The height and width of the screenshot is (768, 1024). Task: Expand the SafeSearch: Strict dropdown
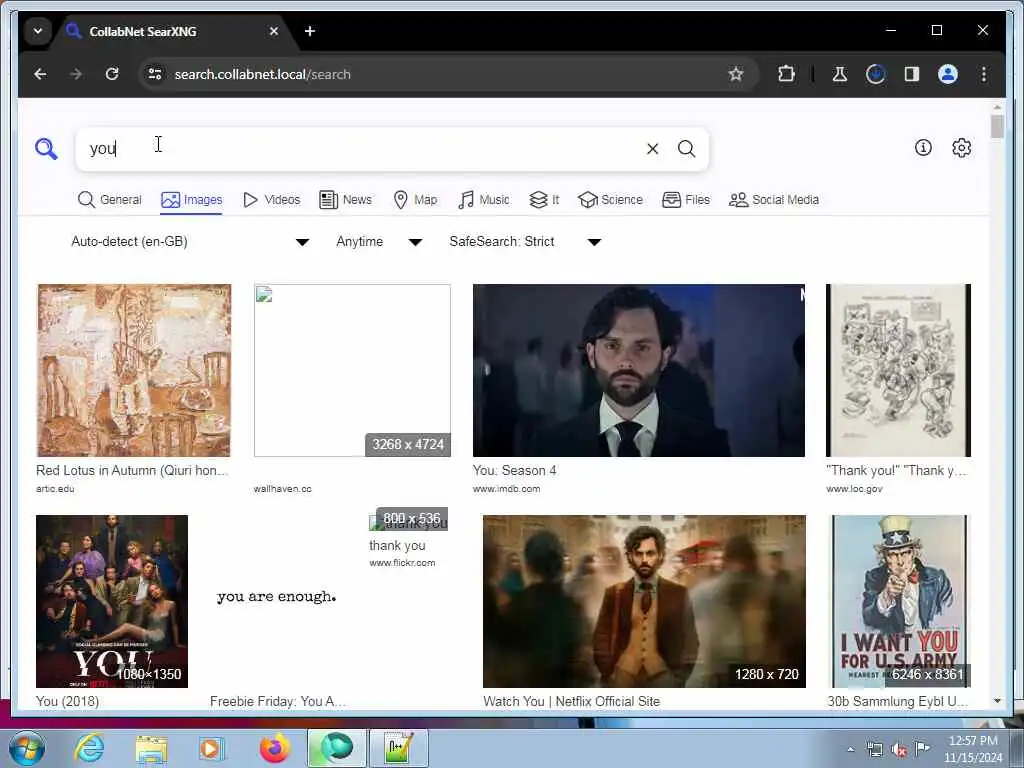click(x=524, y=242)
